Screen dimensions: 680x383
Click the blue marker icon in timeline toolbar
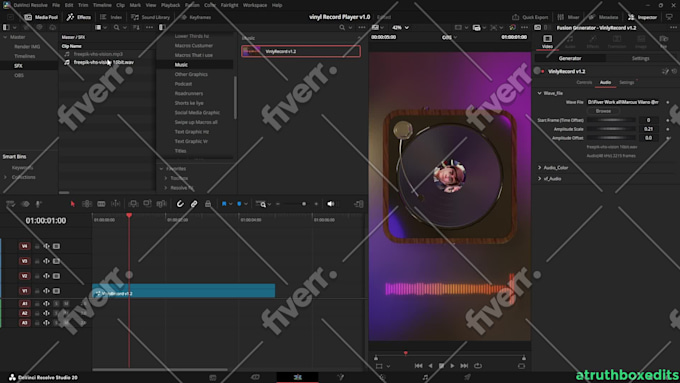239,204
